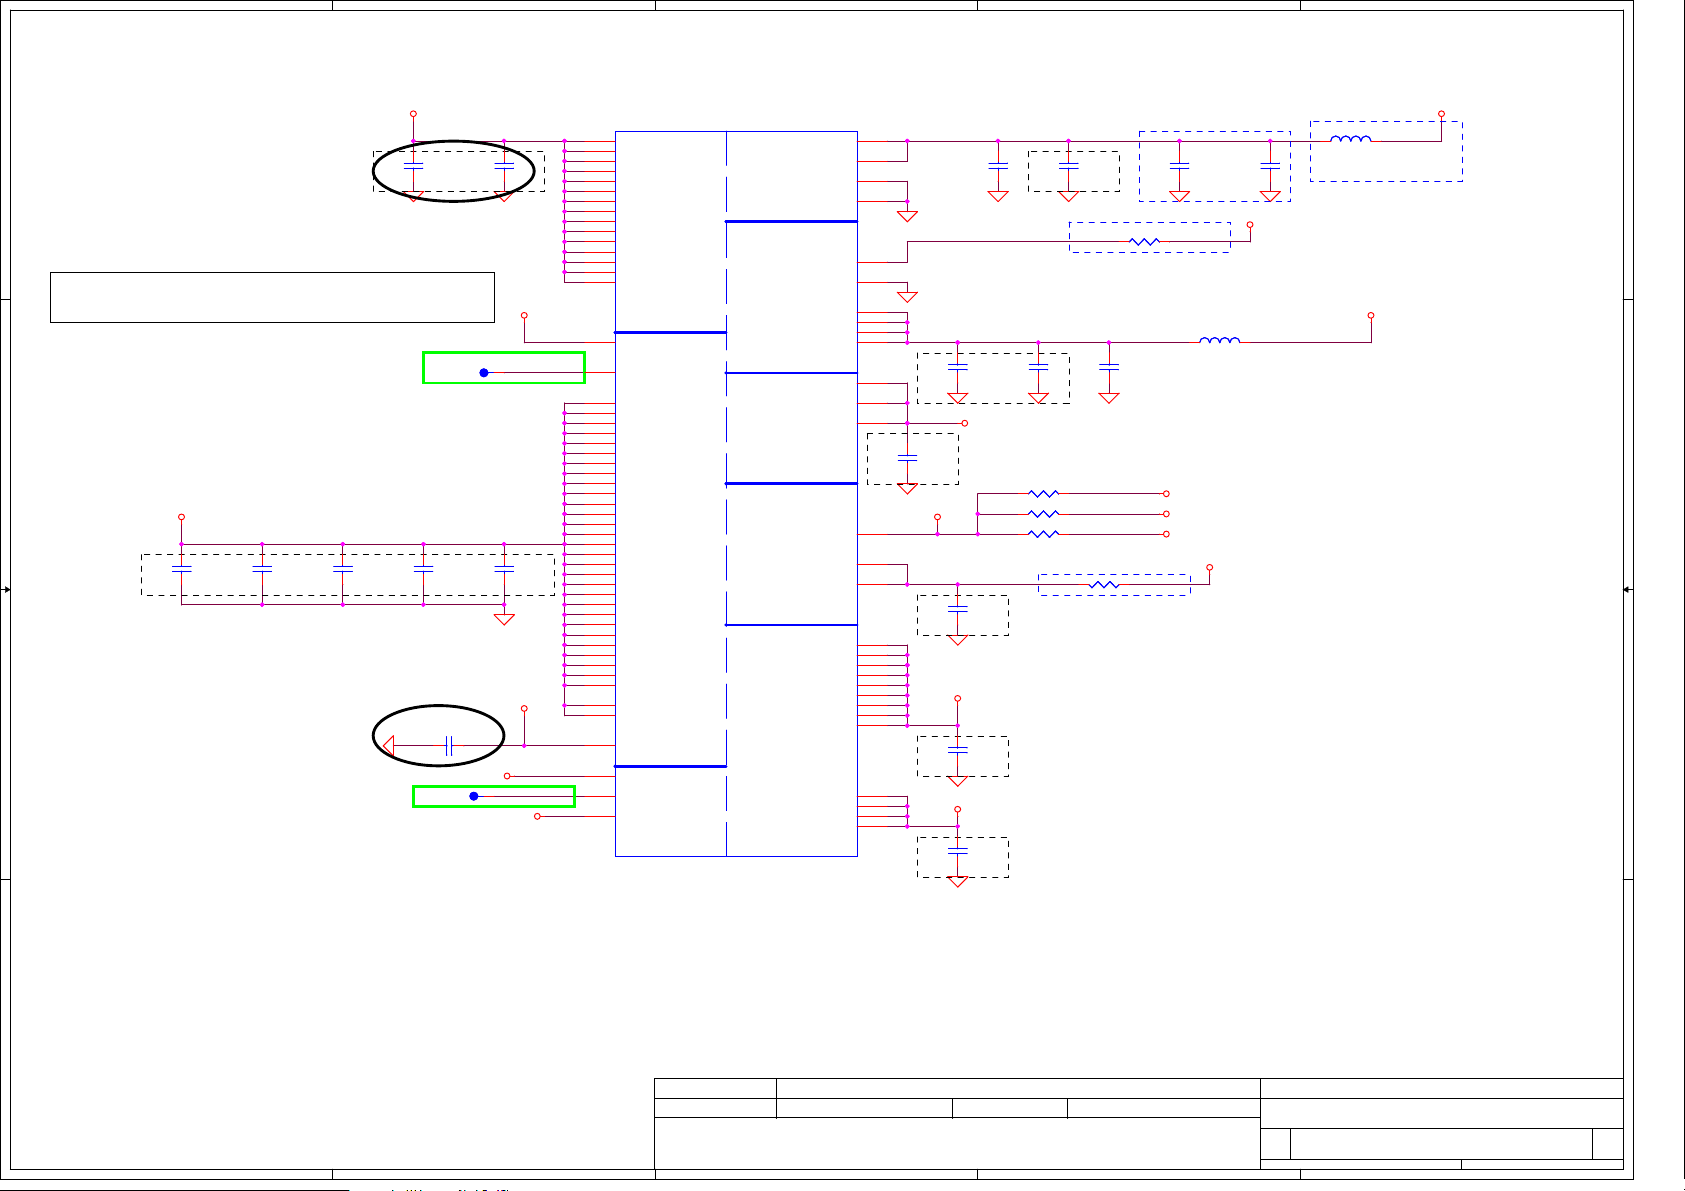Click the left-edge sheet border arrow marker
Image resolution: width=1685 pixels, height=1191 pixels.
coord(7,590)
